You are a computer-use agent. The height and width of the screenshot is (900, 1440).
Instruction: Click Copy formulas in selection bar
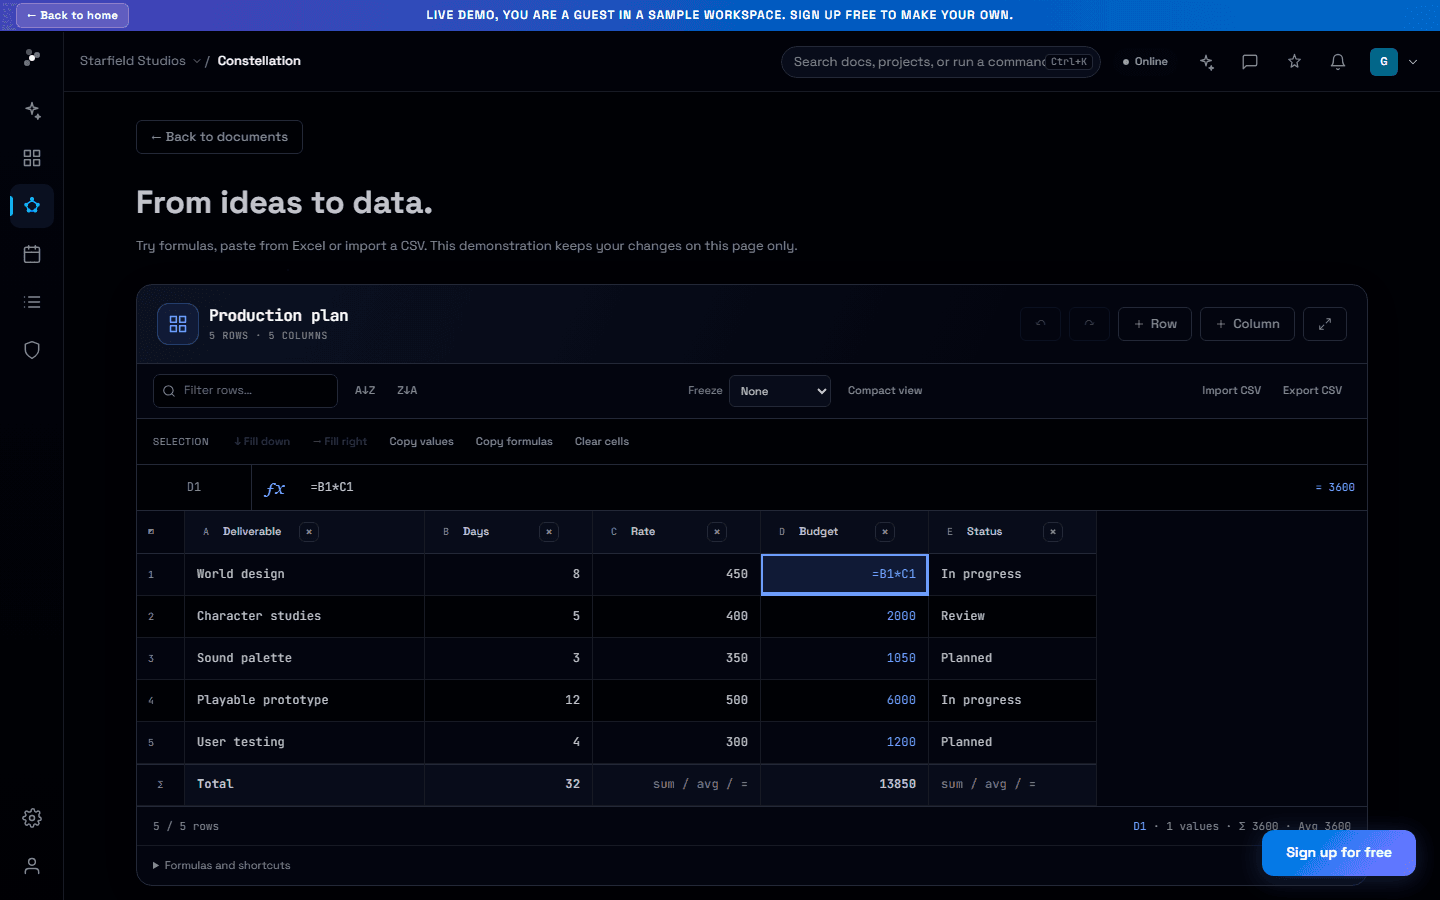[514, 442]
